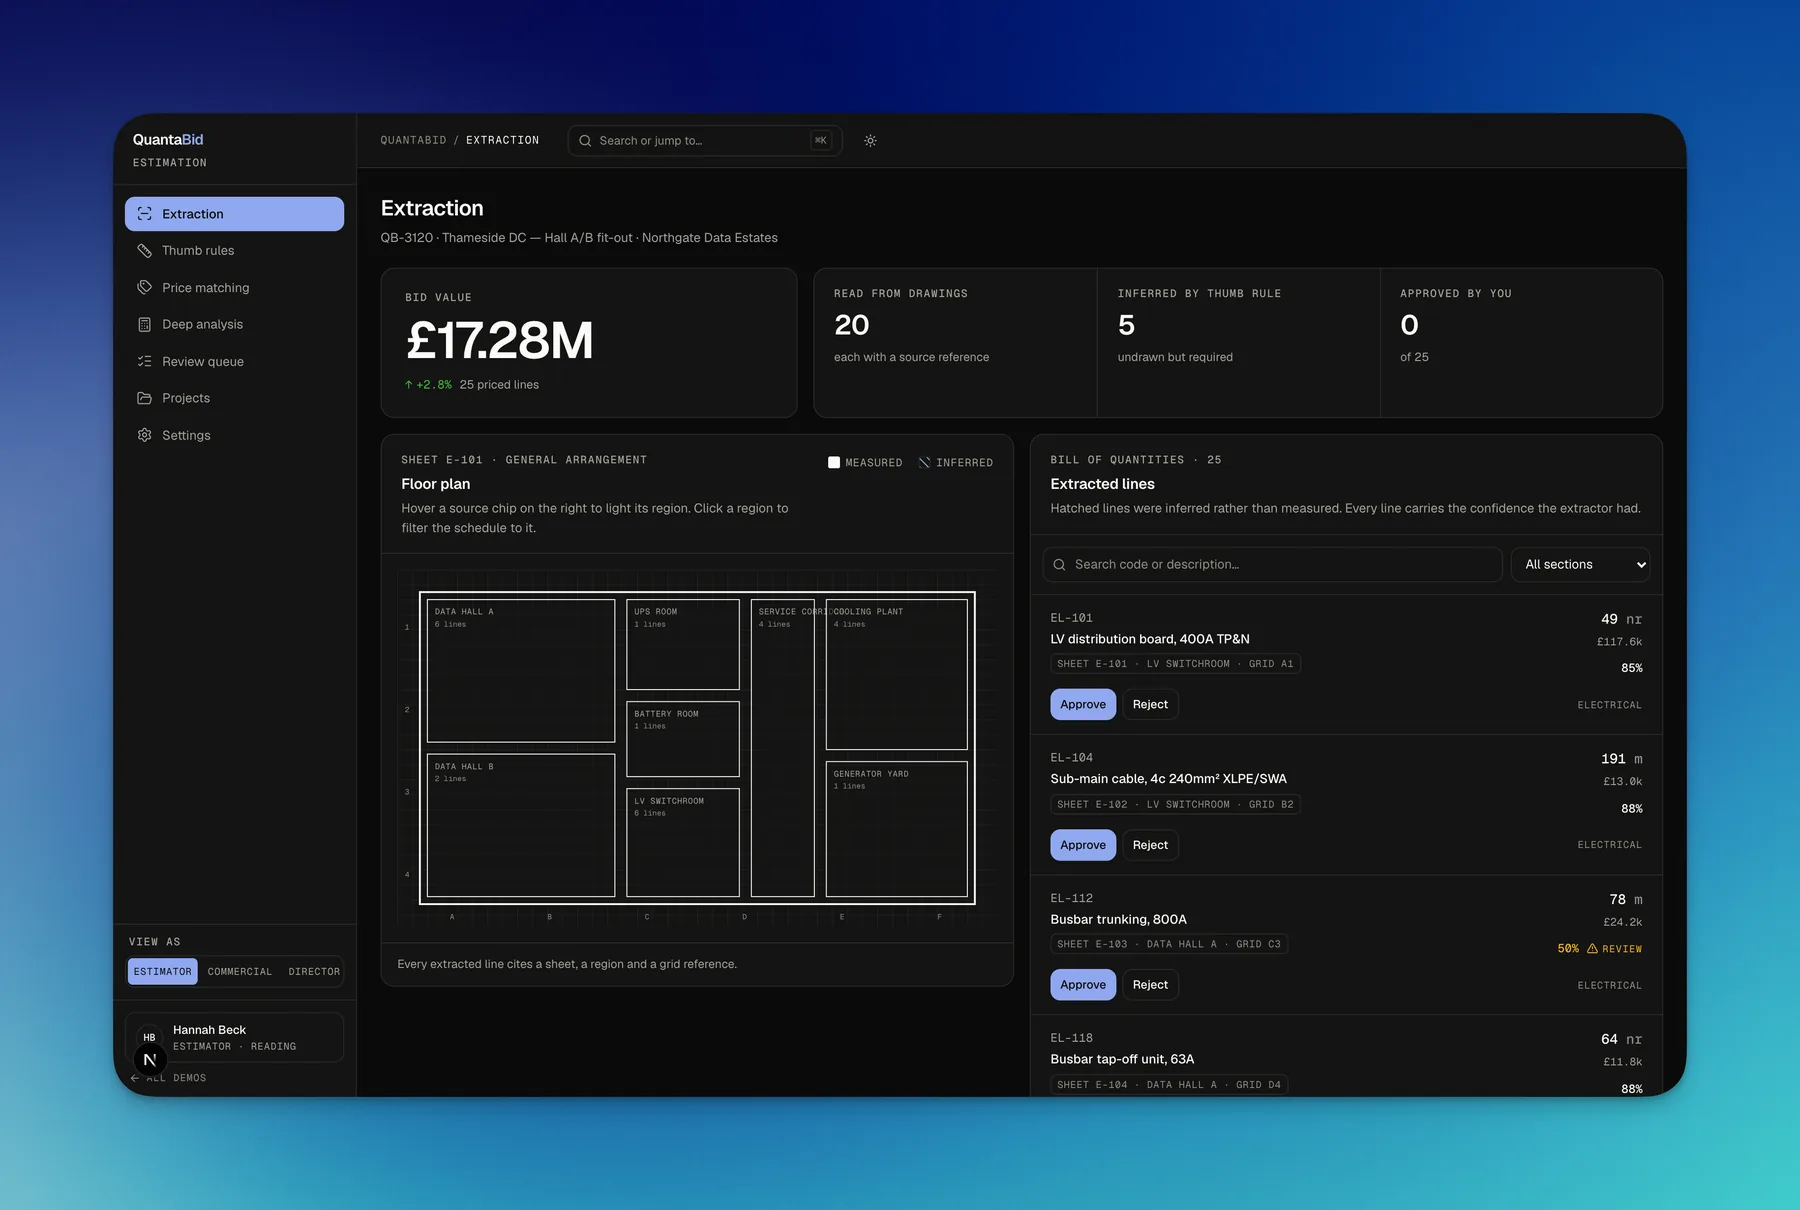Focus Search code or description field
Screen dimensions: 1800x1210
[x=1272, y=565]
